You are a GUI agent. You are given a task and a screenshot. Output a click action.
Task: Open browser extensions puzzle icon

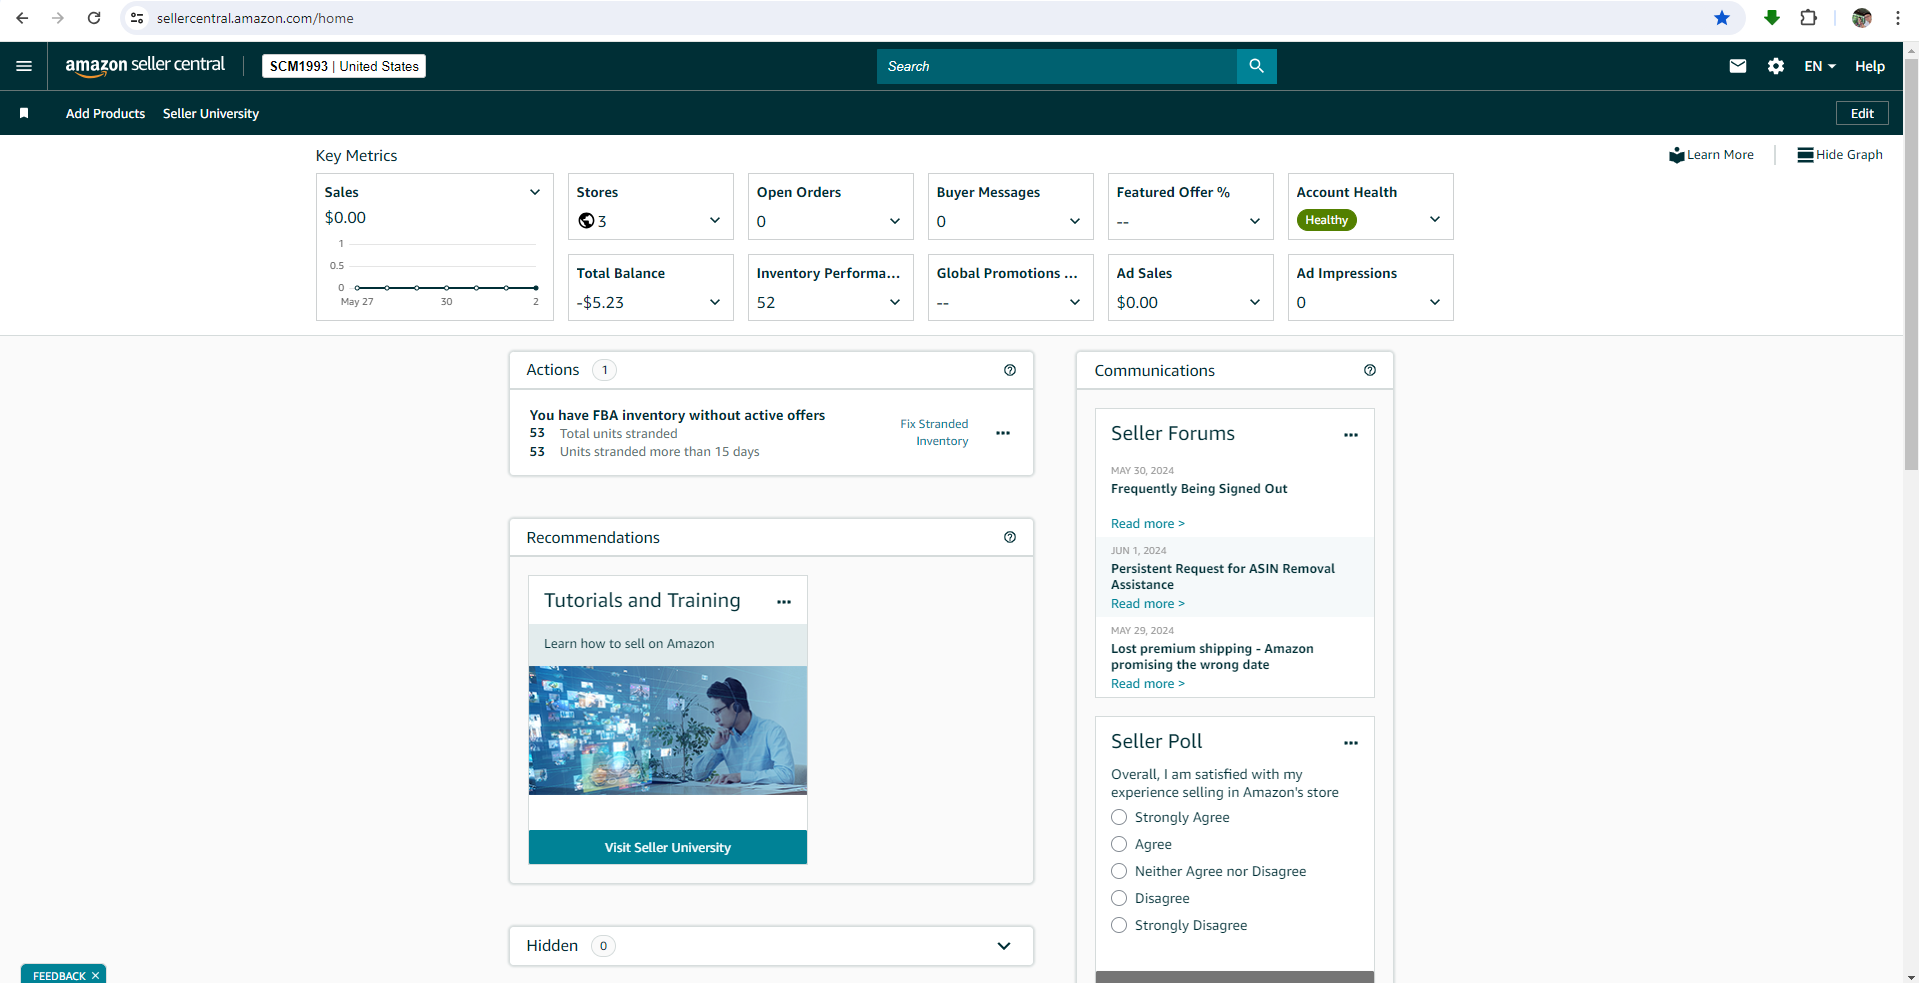(1808, 18)
